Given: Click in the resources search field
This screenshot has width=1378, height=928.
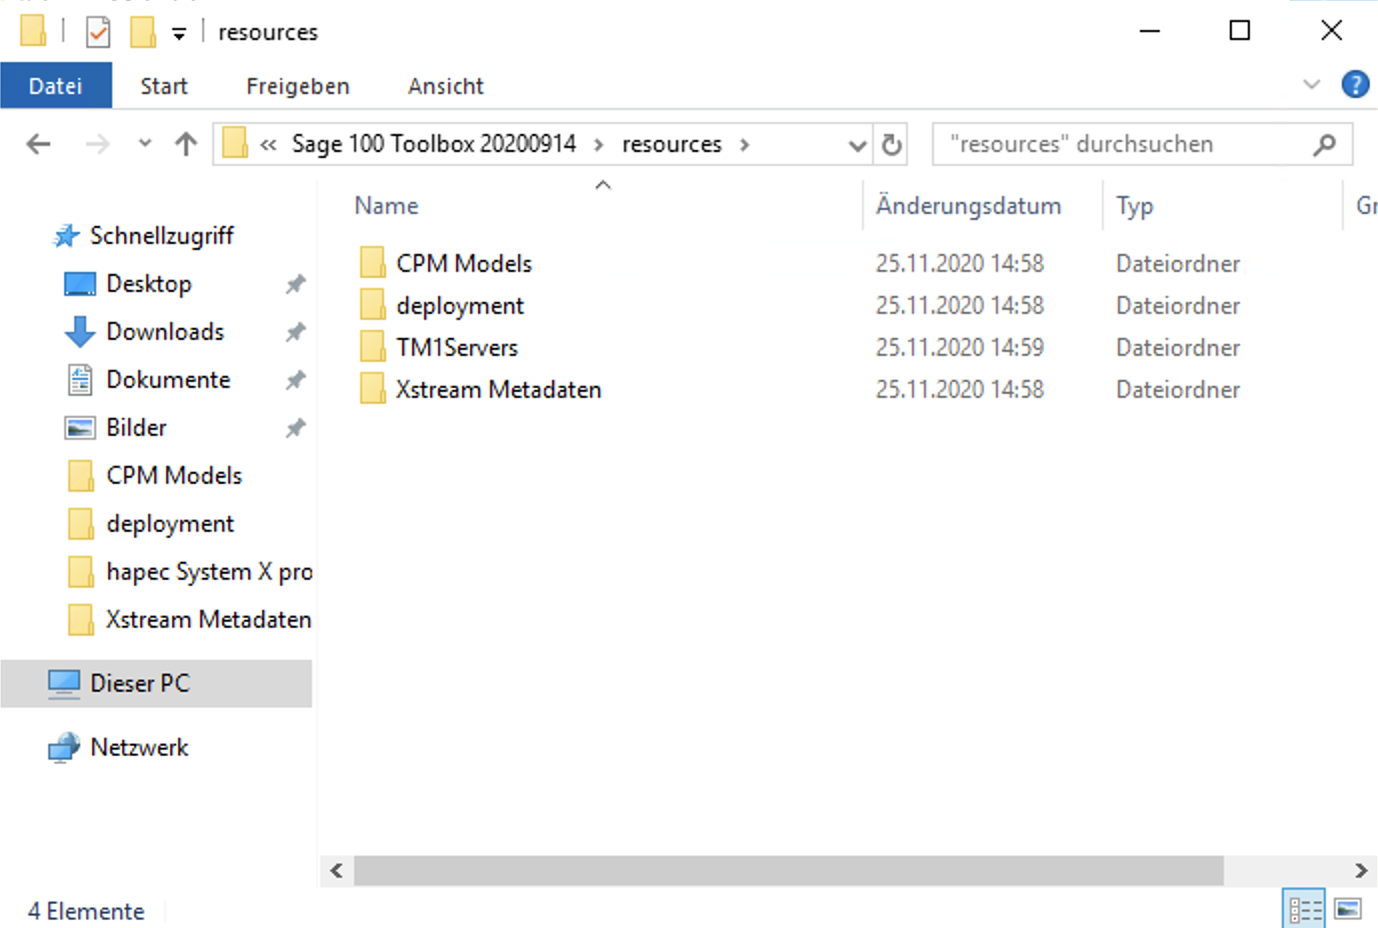Looking at the screenshot, I should click(1120, 145).
